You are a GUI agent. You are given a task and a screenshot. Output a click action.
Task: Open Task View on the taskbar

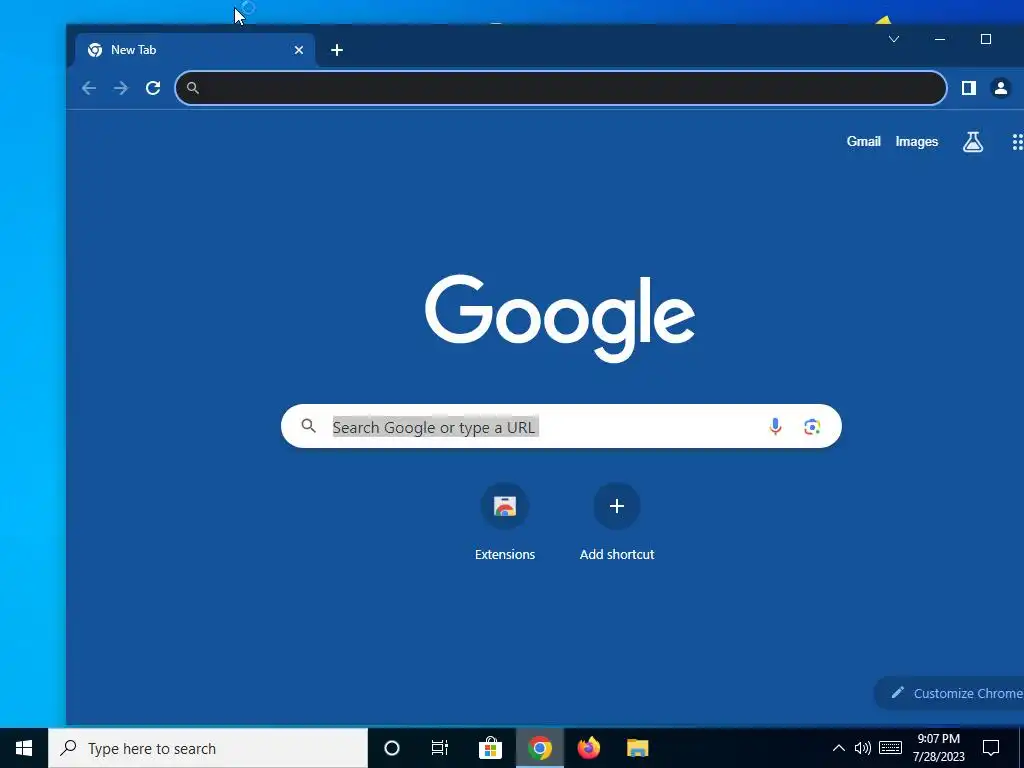tap(440, 748)
